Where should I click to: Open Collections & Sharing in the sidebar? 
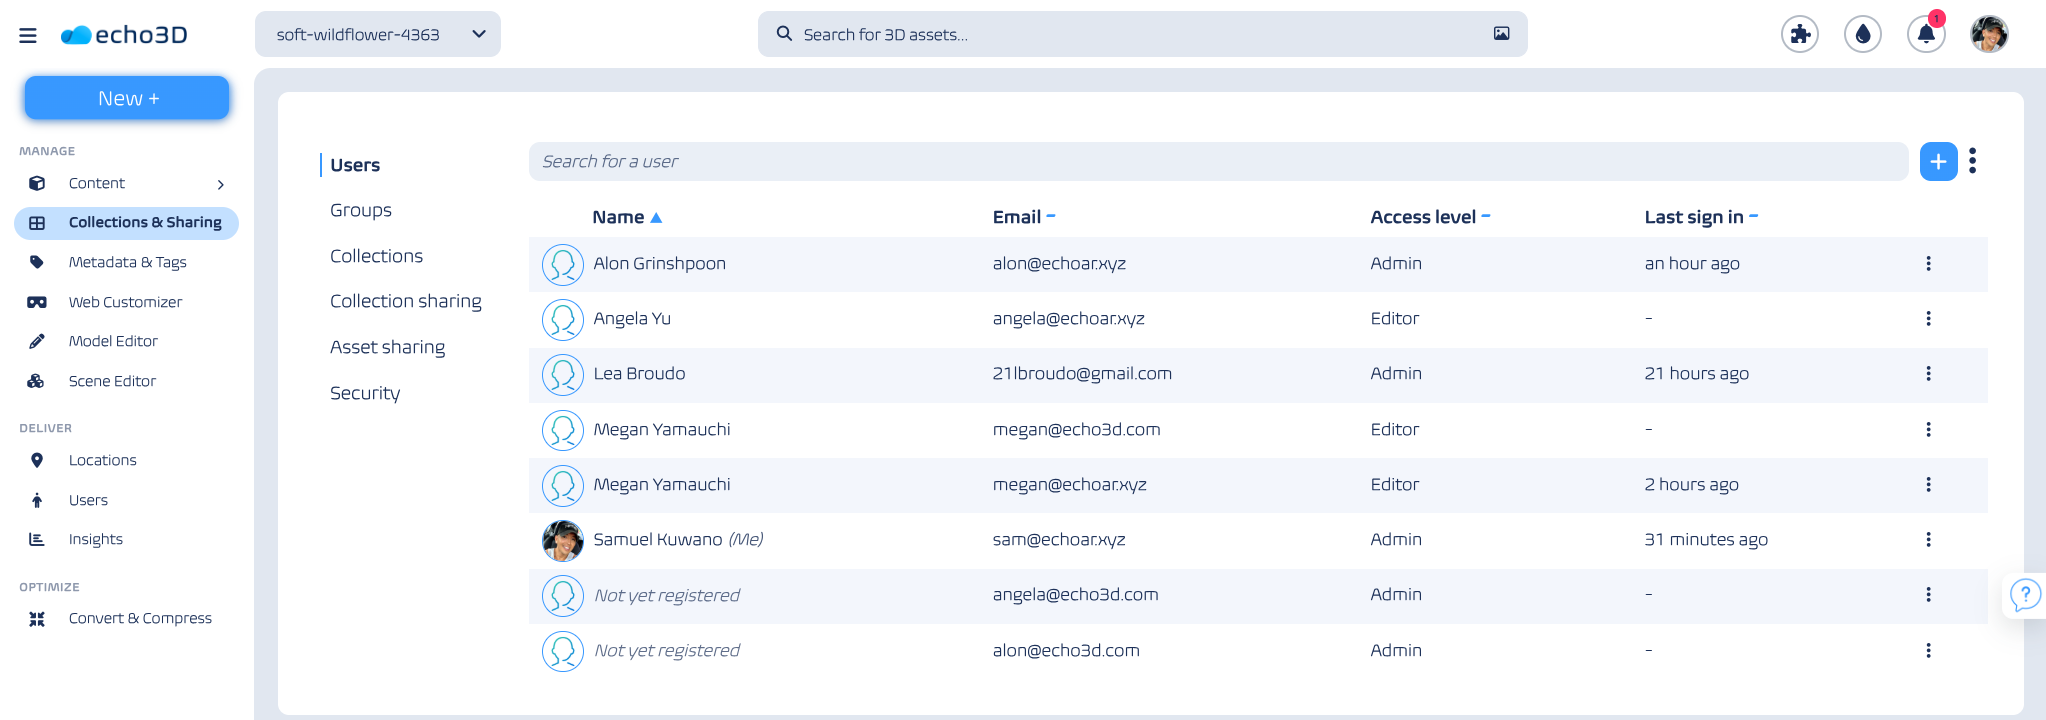[126, 223]
